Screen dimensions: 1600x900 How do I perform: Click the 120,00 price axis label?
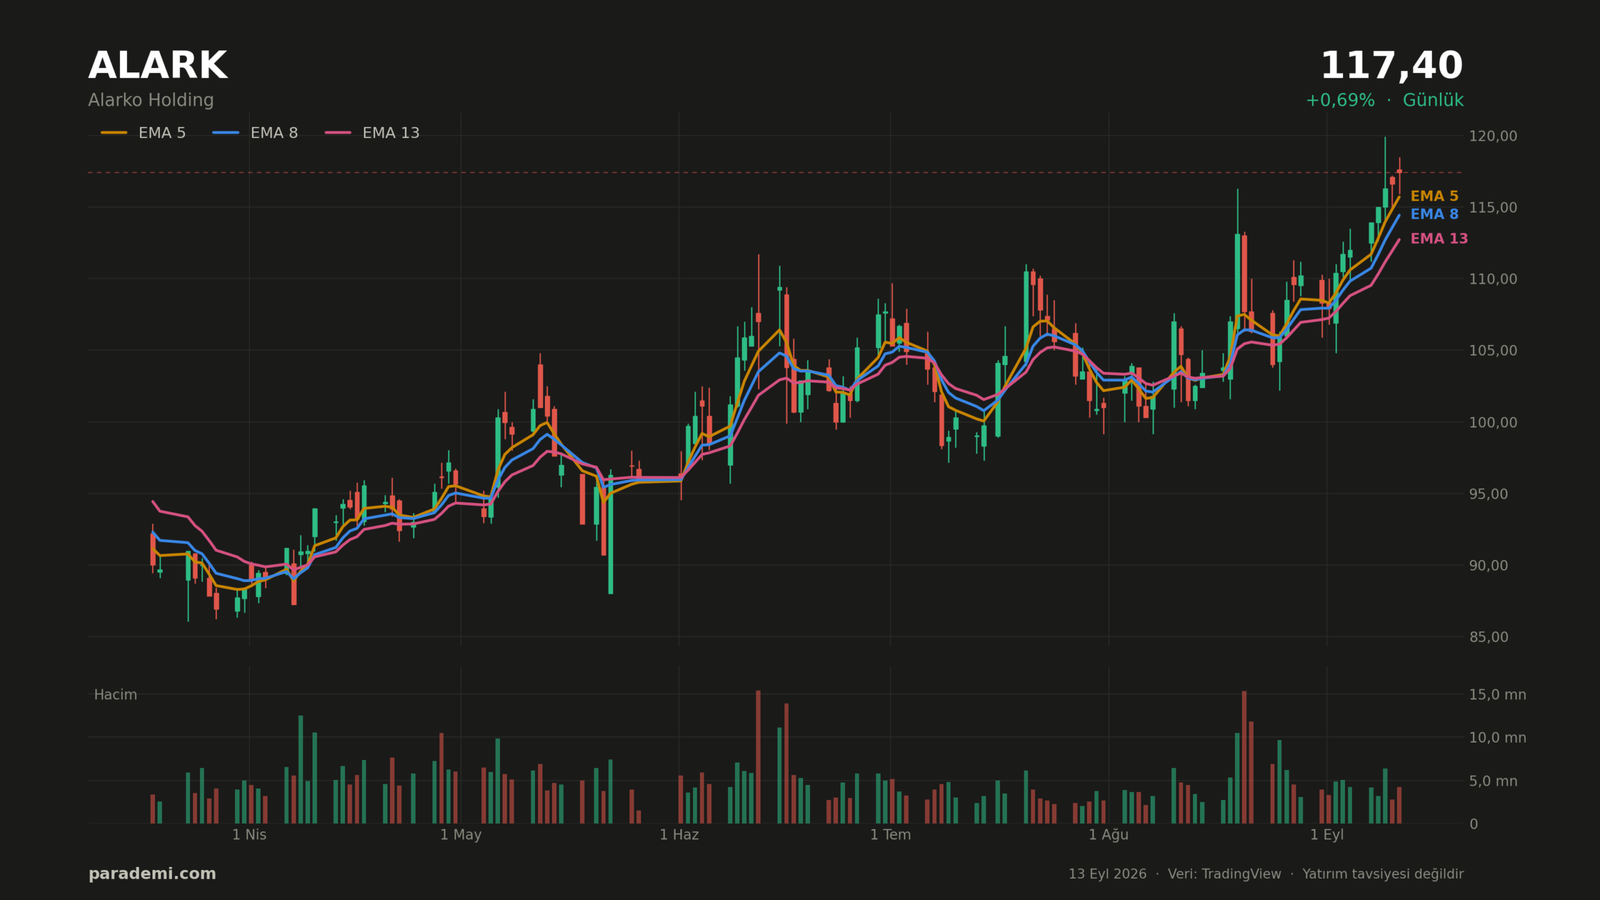(1493, 136)
